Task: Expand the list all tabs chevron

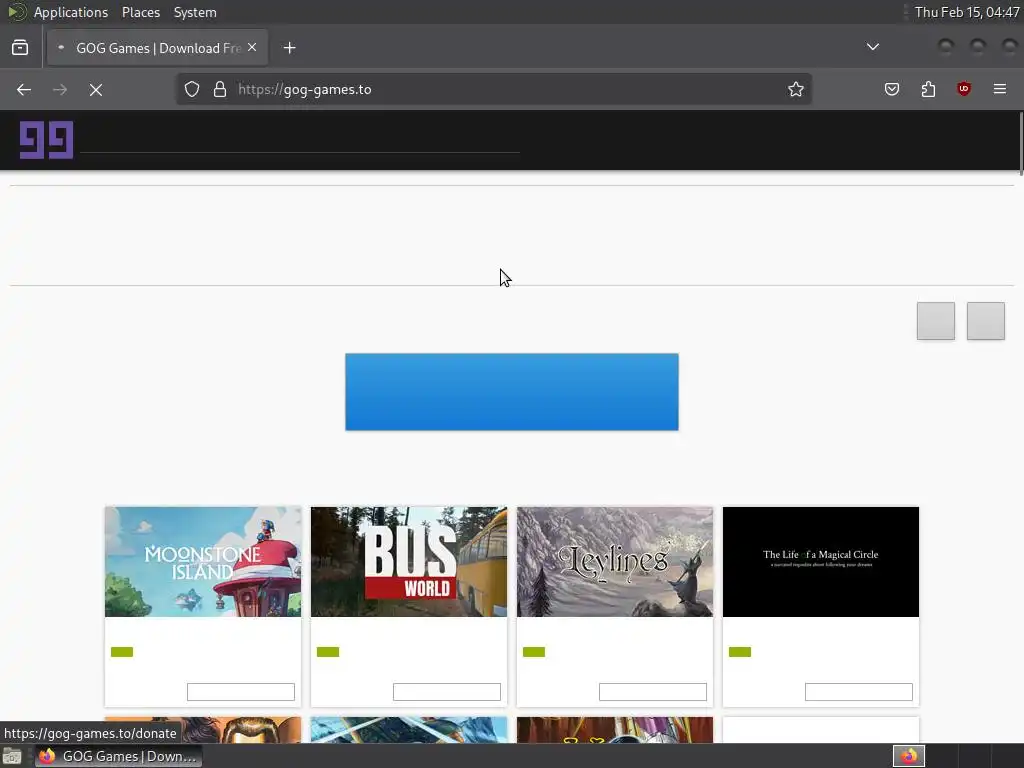Action: [872, 47]
